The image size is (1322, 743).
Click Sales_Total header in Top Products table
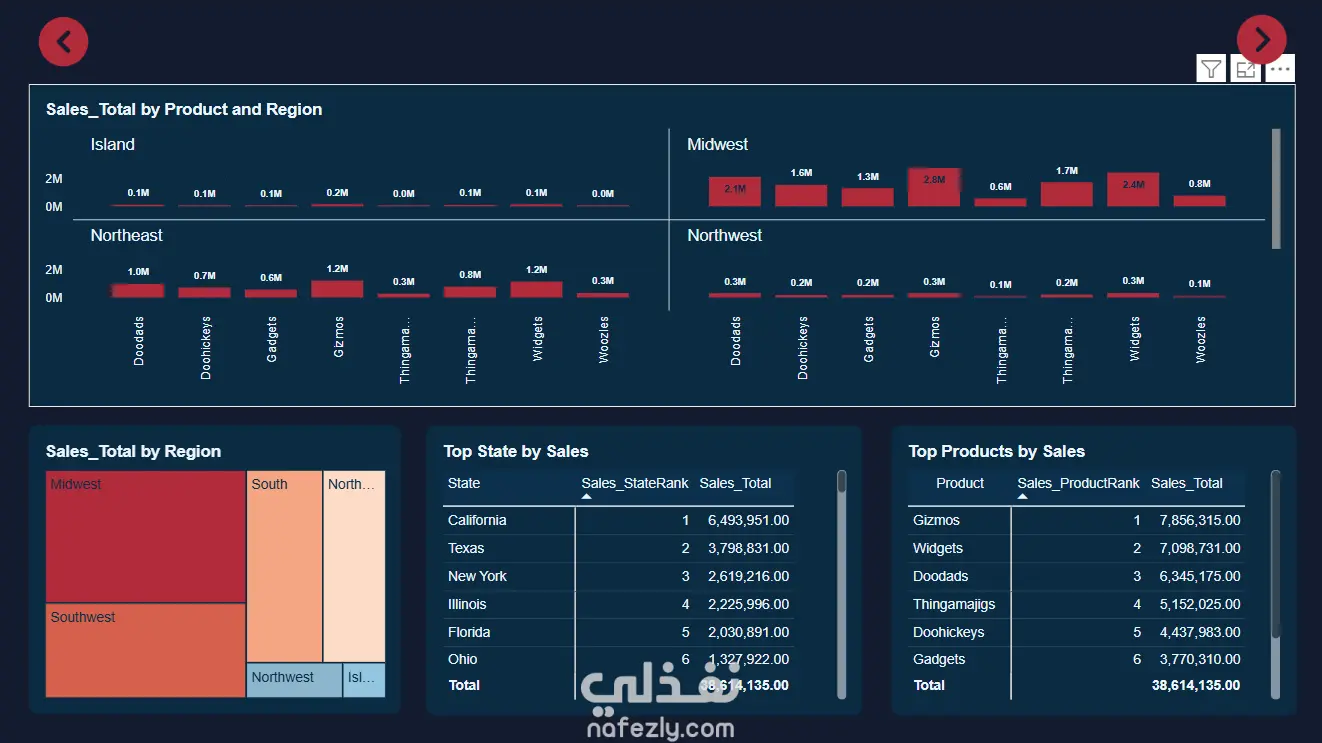(x=1187, y=483)
